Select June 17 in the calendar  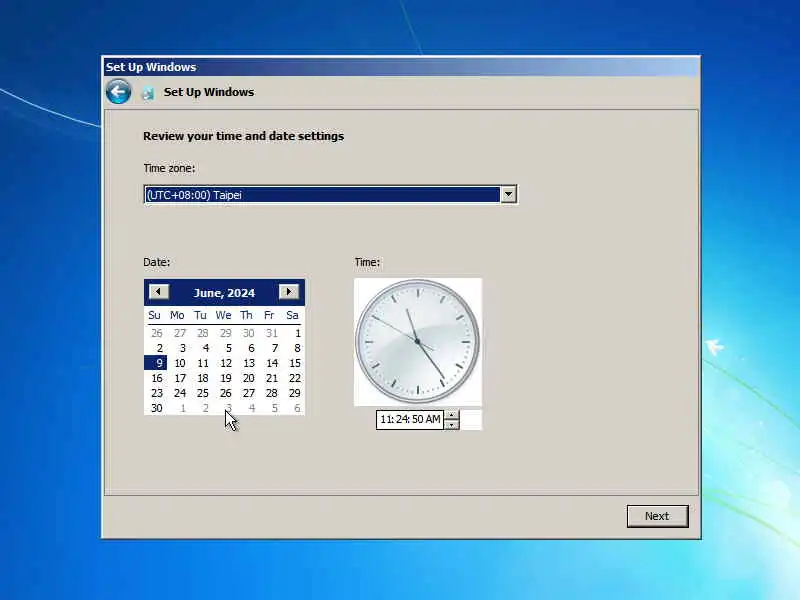pyautogui.click(x=180, y=378)
